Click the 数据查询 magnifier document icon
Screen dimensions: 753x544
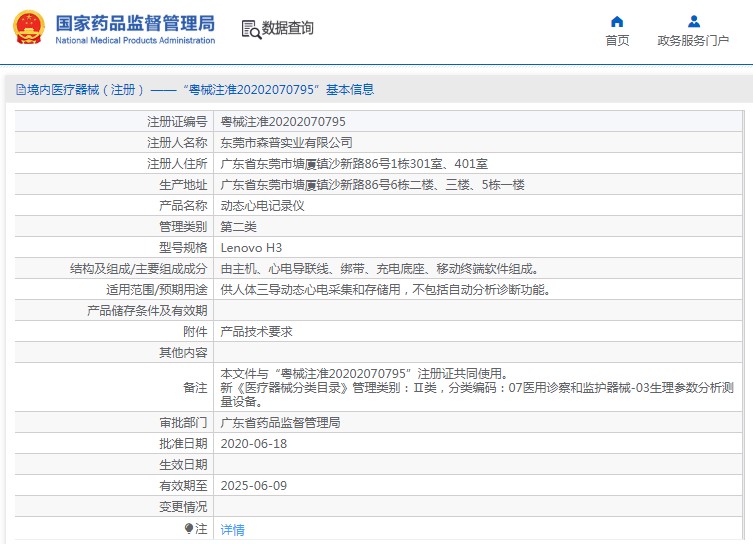(250, 29)
